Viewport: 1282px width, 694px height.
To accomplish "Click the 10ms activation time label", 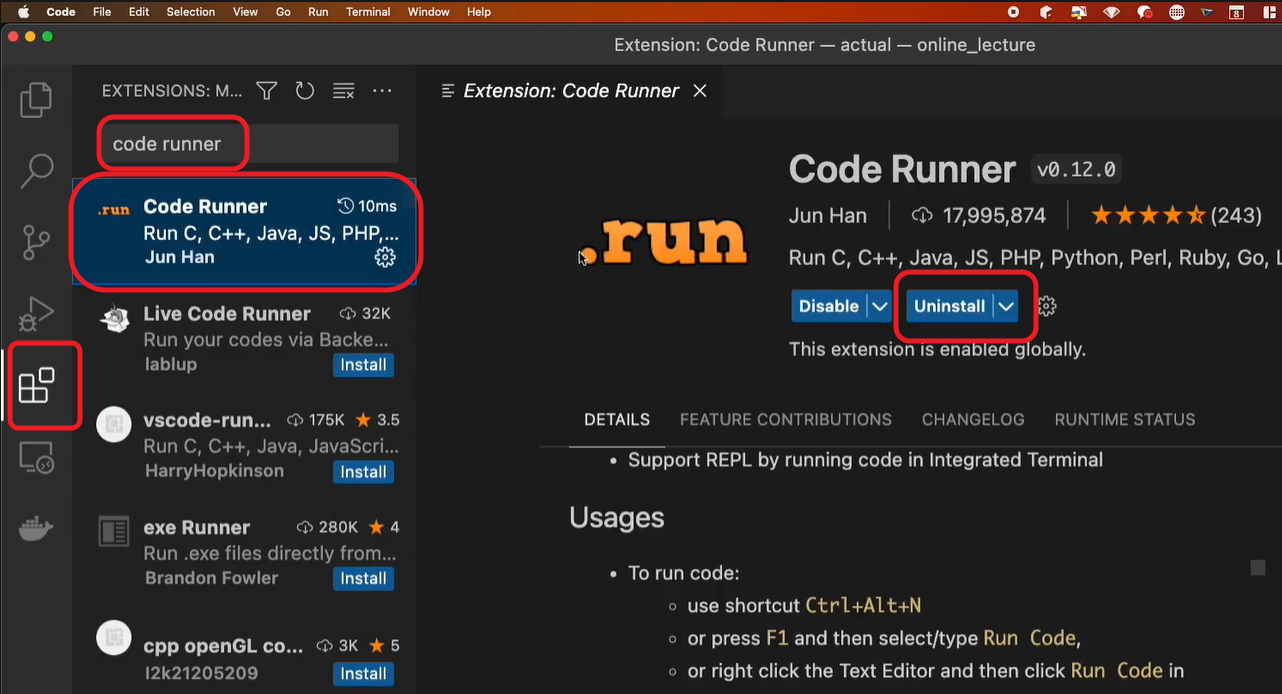I will [x=367, y=206].
